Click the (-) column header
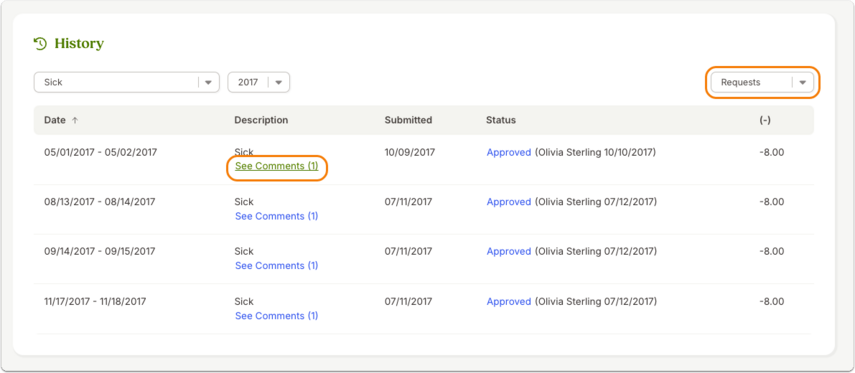855x373 pixels. 765,120
